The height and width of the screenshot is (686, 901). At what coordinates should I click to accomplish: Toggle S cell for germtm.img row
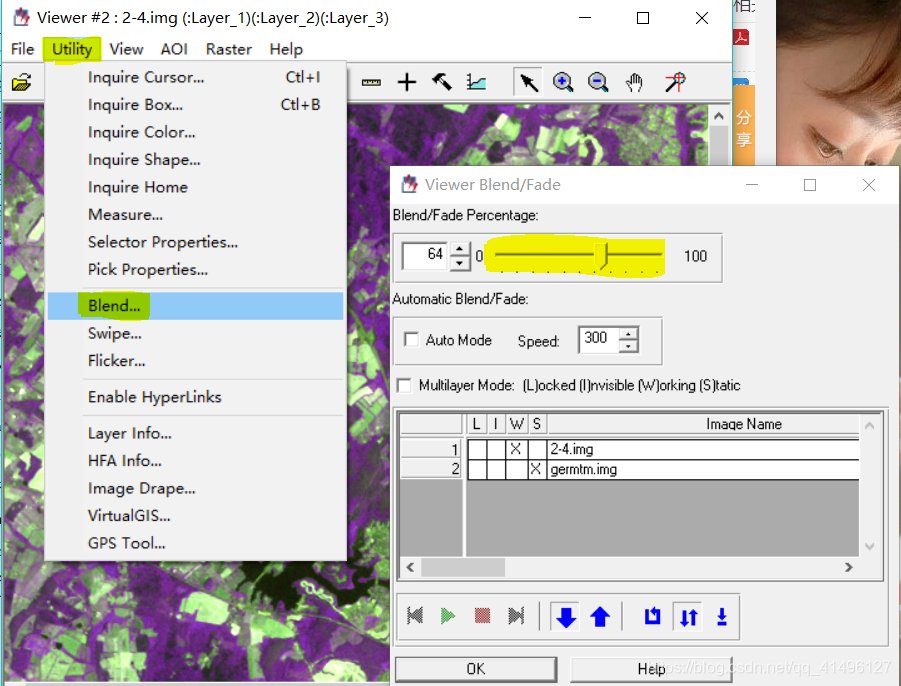pyautogui.click(x=536, y=469)
